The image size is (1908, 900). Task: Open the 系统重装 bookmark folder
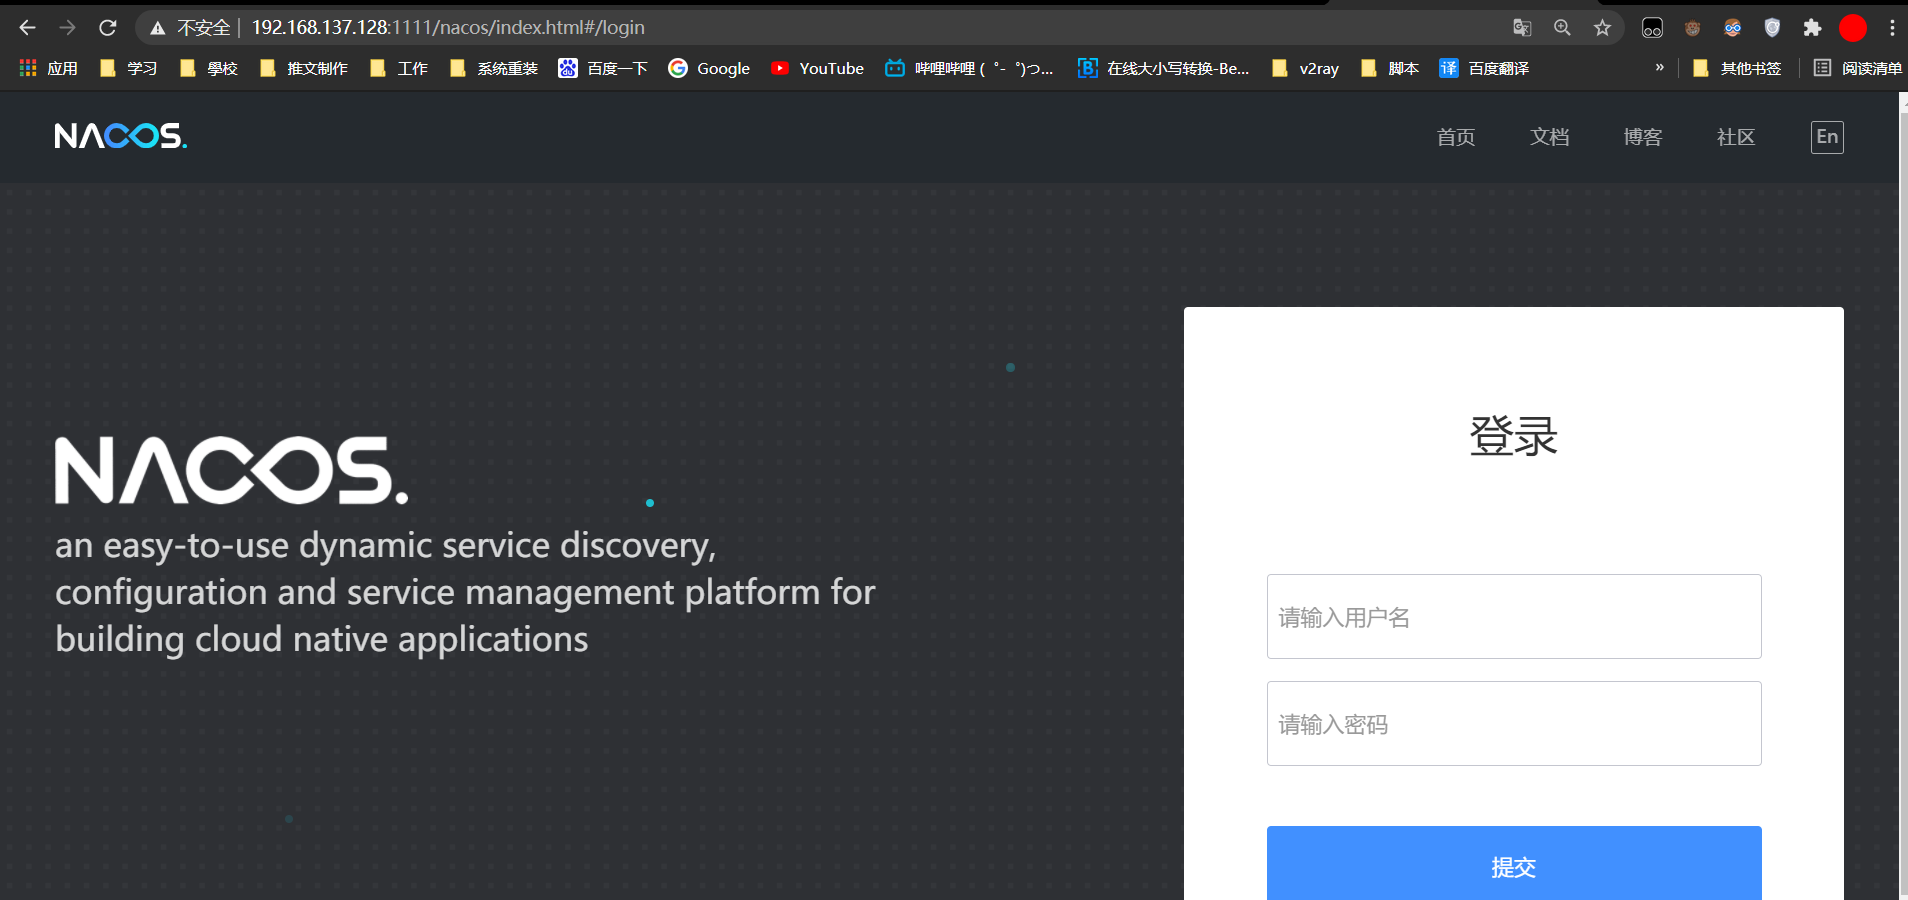tap(493, 68)
